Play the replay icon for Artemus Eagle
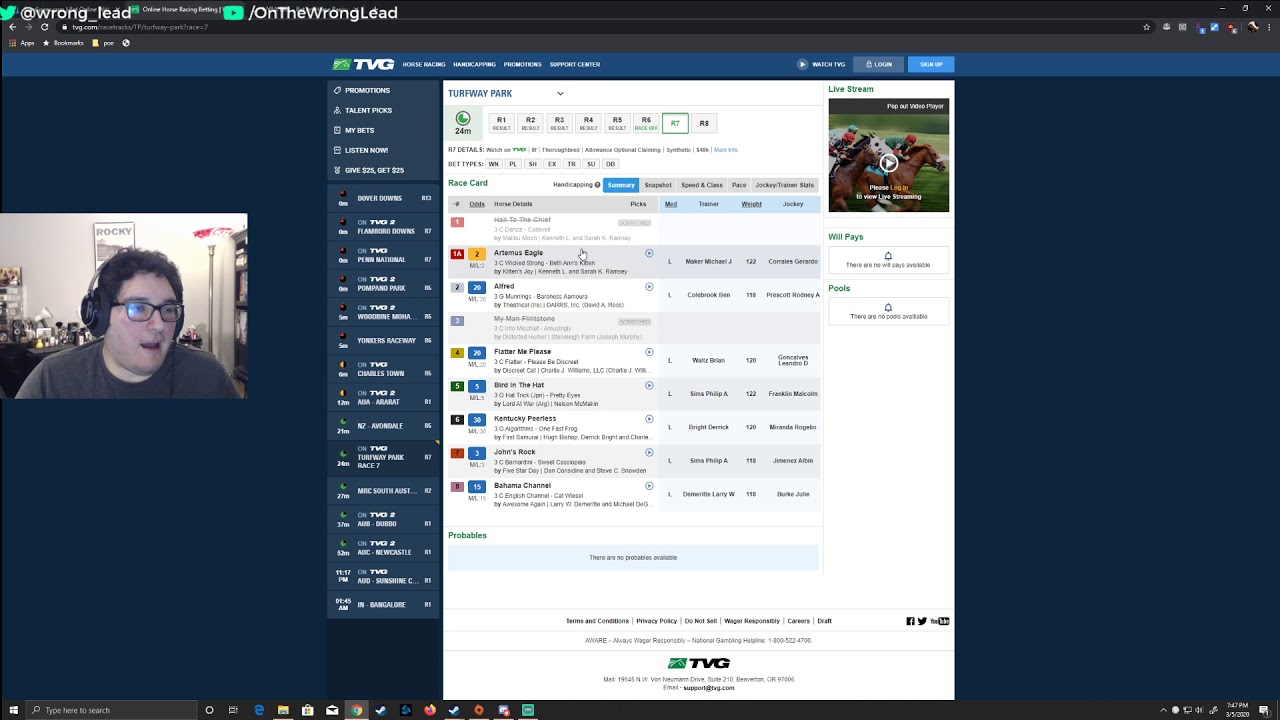Screen dimensions: 1280x720 pos(649,253)
